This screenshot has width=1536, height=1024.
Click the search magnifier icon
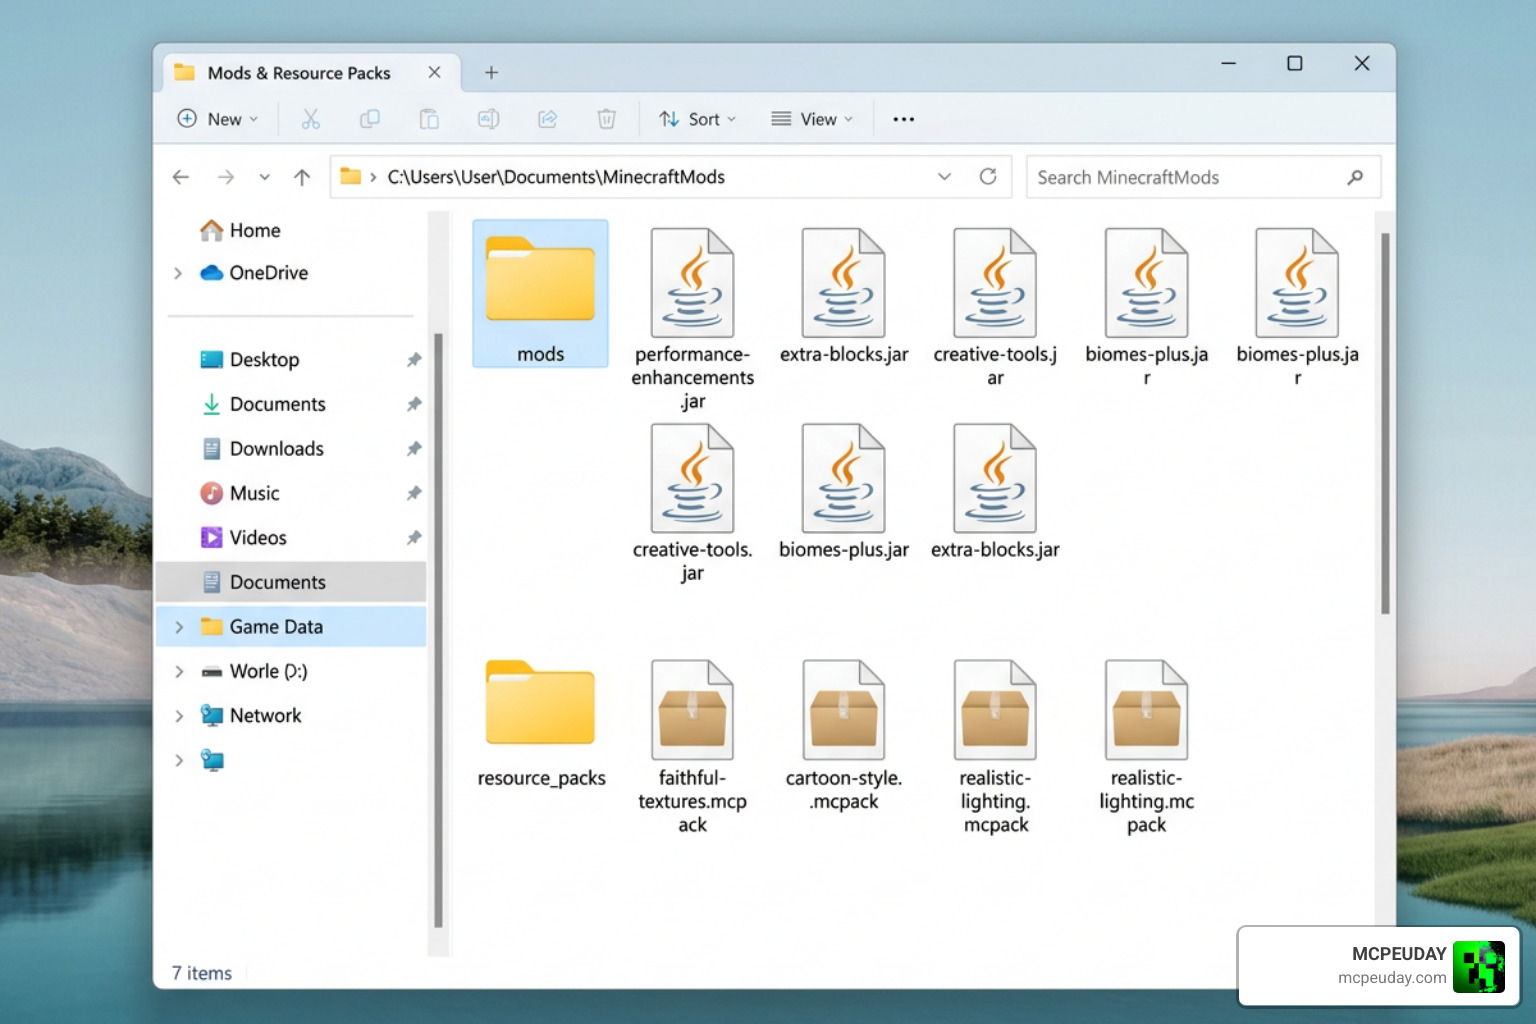(1355, 177)
